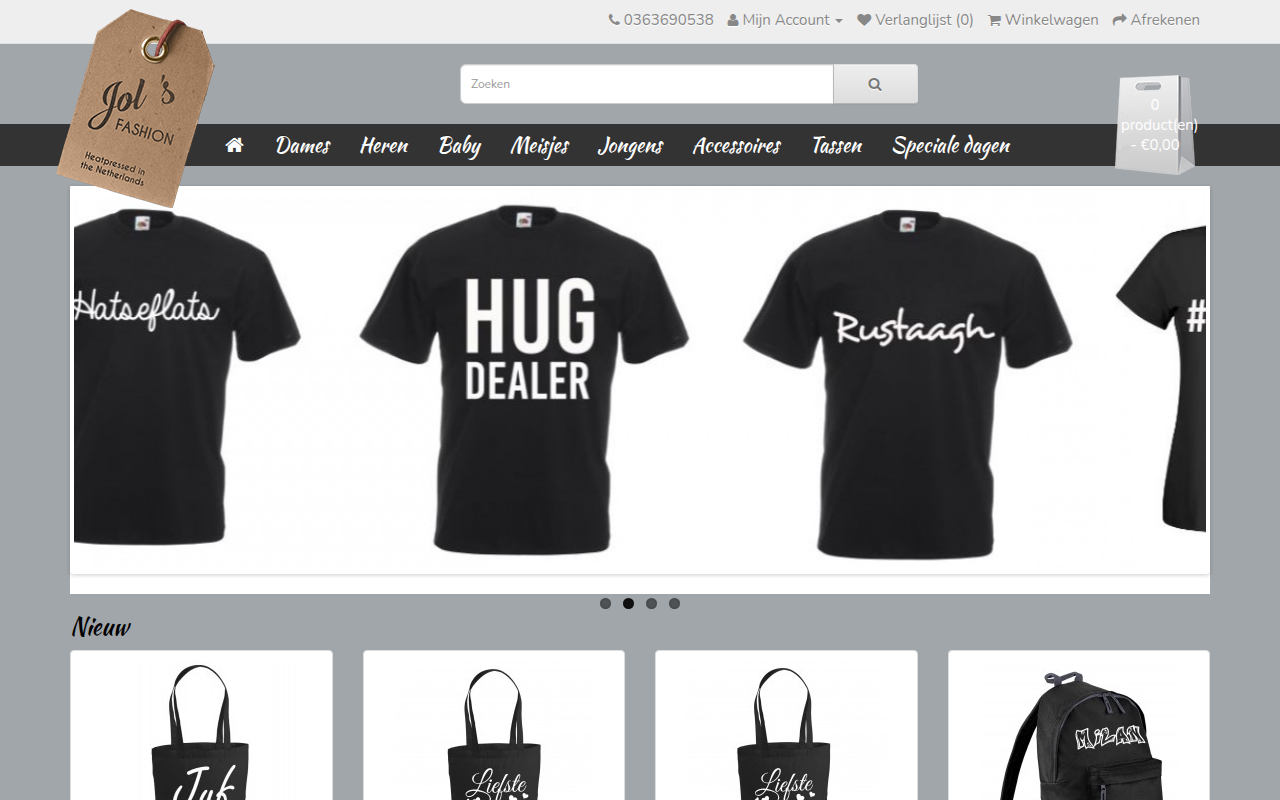Go to Winkelwagen in top bar
This screenshot has height=800, width=1280.
(1043, 20)
